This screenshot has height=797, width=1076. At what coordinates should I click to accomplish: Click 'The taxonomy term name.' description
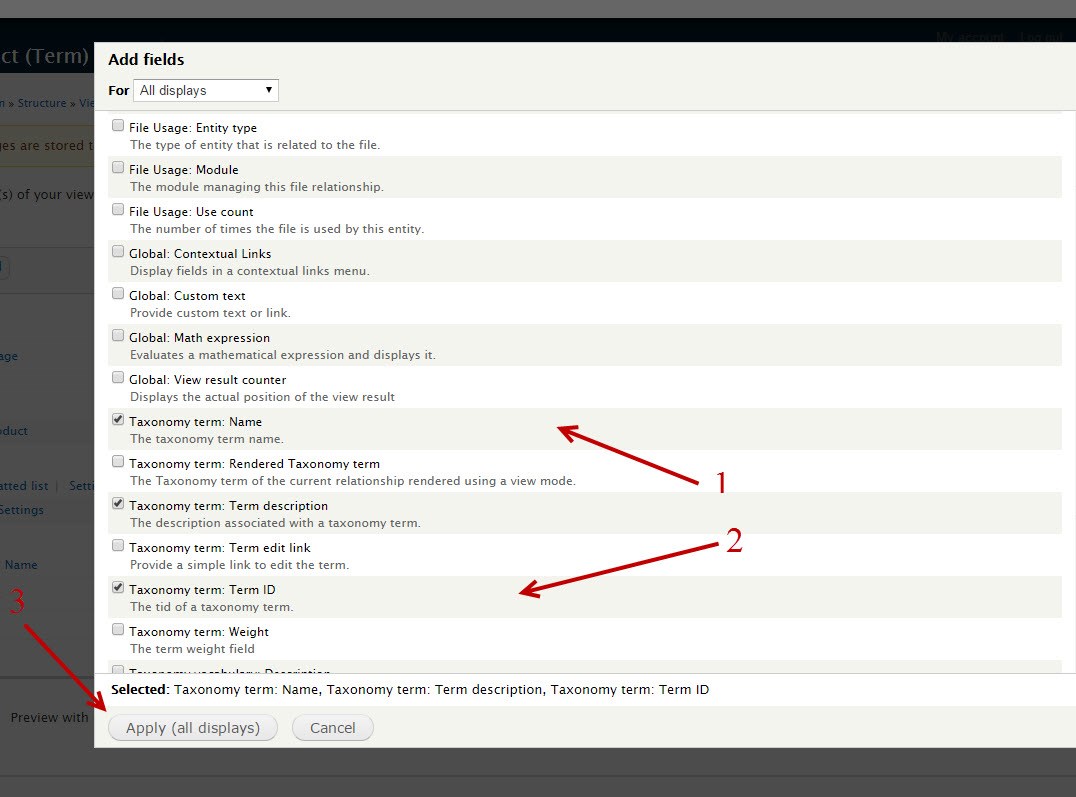pos(207,439)
